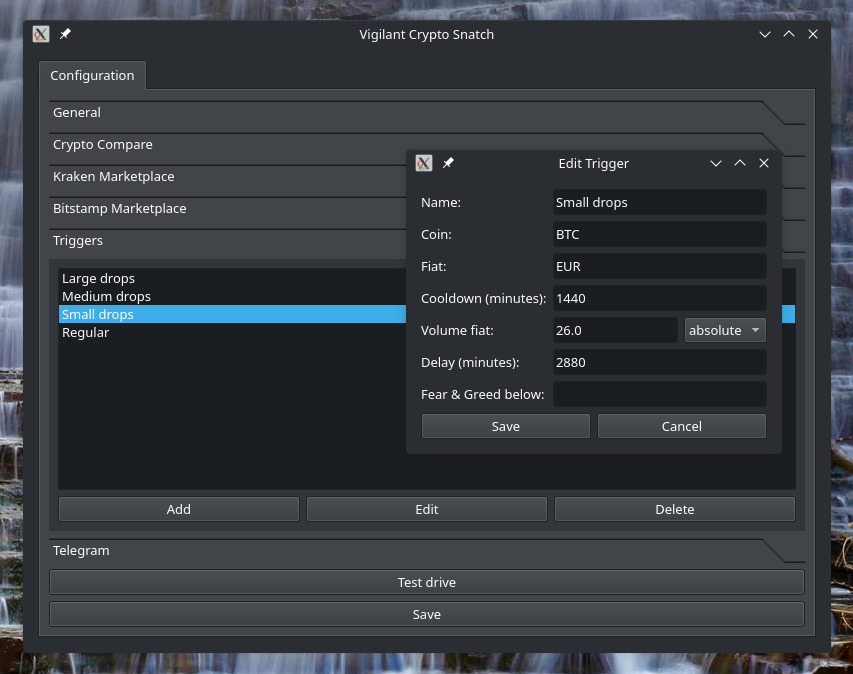Image resolution: width=853 pixels, height=674 pixels.
Task: Minimize the Vigilant Crypto Snatch window
Action: click(765, 34)
